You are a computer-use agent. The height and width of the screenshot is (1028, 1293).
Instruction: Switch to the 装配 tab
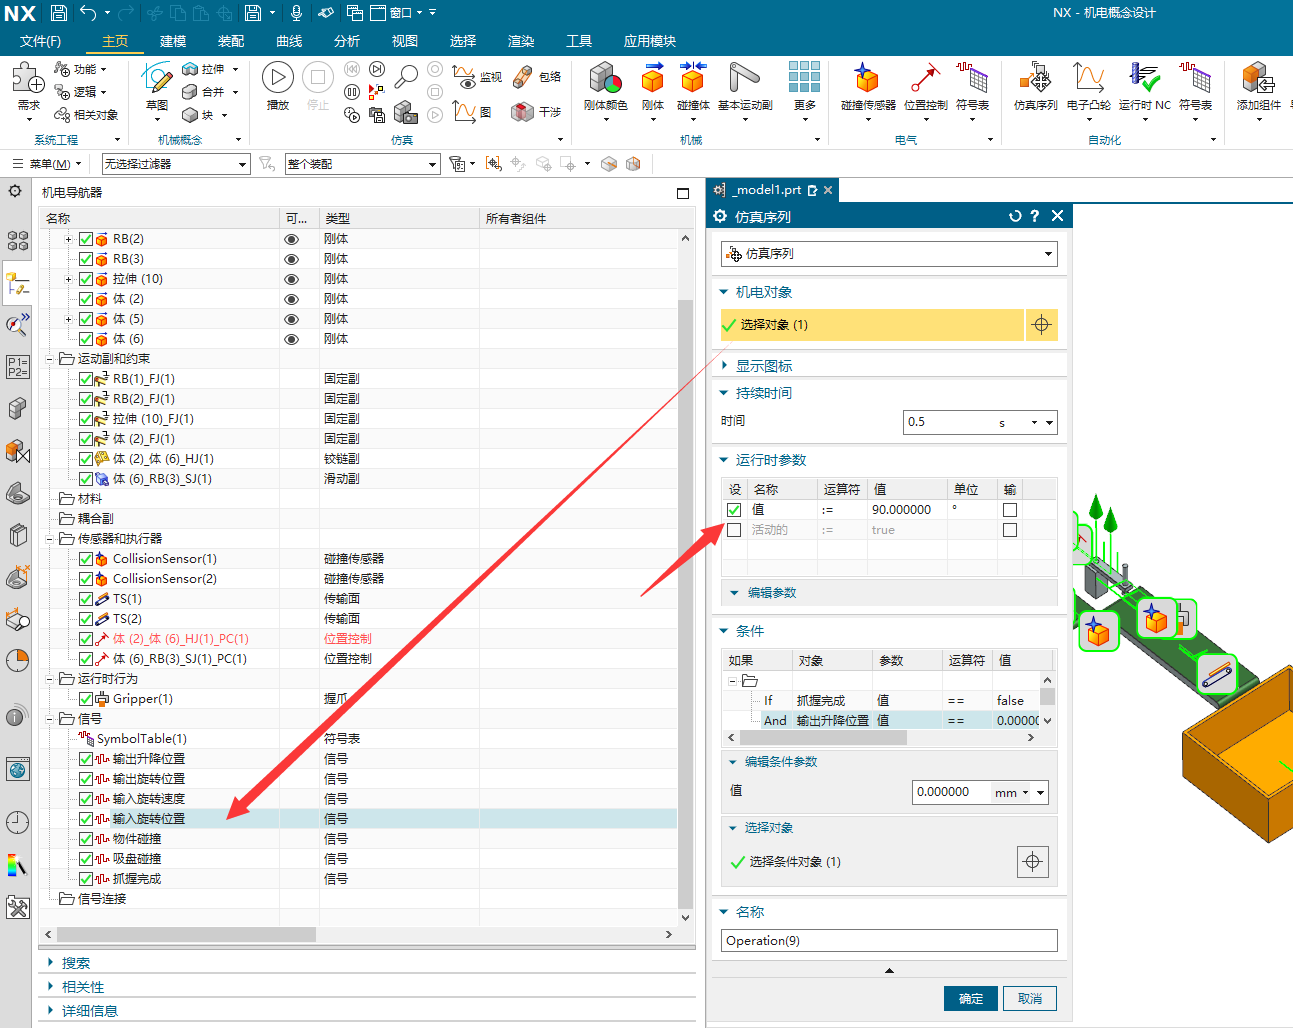click(x=231, y=41)
